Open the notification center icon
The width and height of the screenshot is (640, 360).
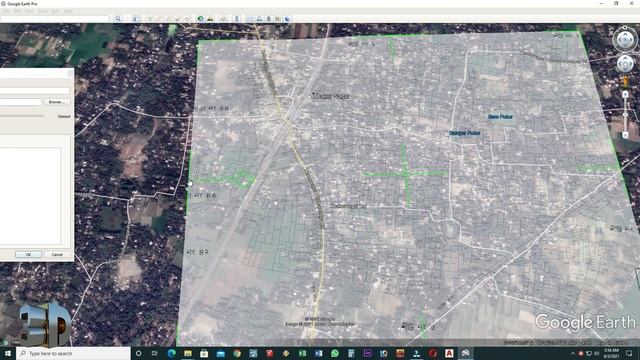coord(629,353)
